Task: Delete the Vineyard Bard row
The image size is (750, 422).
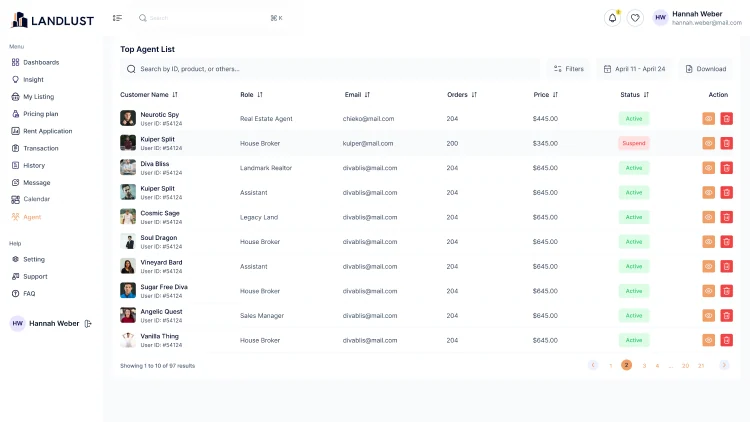Action: [x=726, y=267]
